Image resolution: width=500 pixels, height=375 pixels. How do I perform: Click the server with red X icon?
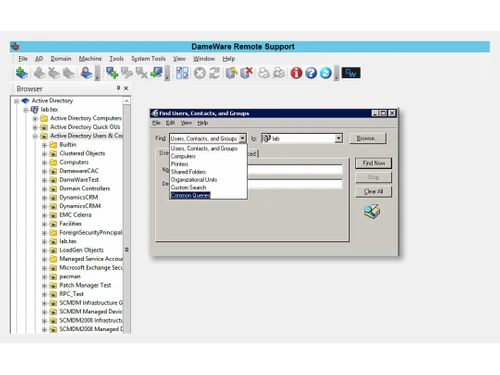tap(246, 73)
